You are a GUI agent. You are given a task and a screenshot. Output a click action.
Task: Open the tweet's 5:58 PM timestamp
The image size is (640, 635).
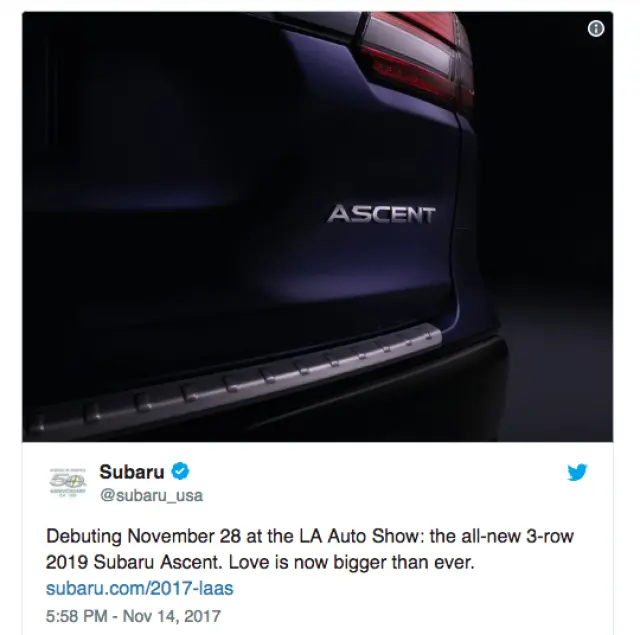tap(76, 616)
